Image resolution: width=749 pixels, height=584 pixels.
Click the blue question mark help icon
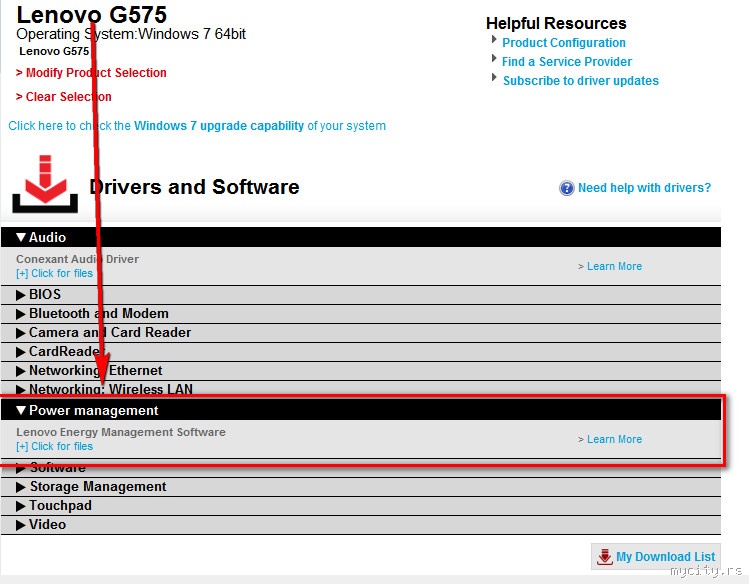(x=567, y=188)
